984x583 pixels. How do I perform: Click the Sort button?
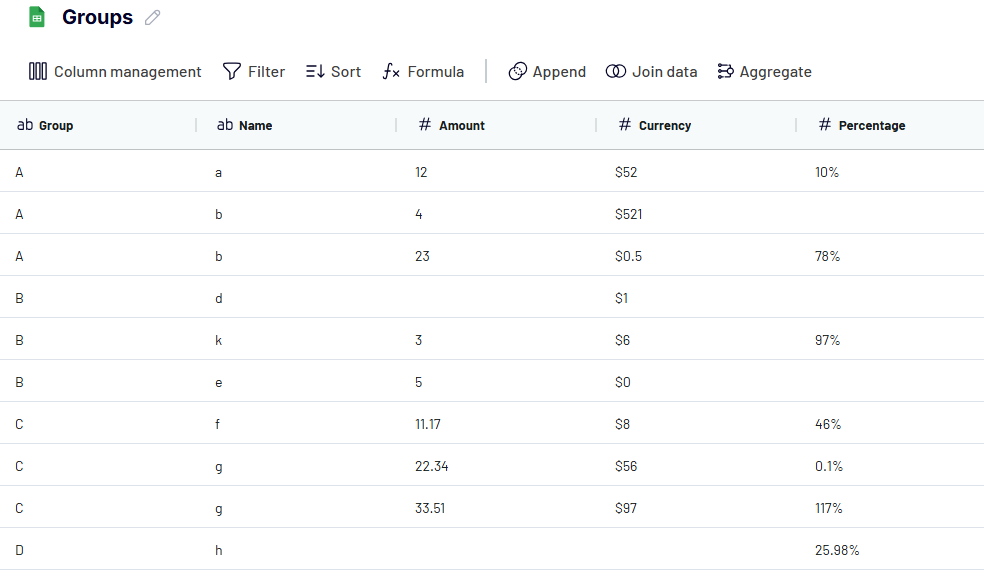(x=333, y=72)
